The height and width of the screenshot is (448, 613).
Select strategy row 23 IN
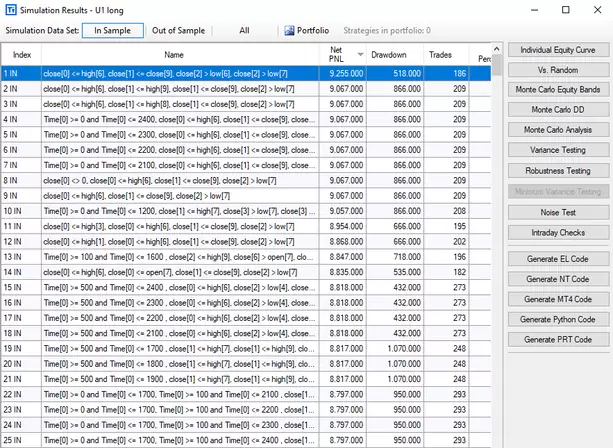(246, 410)
